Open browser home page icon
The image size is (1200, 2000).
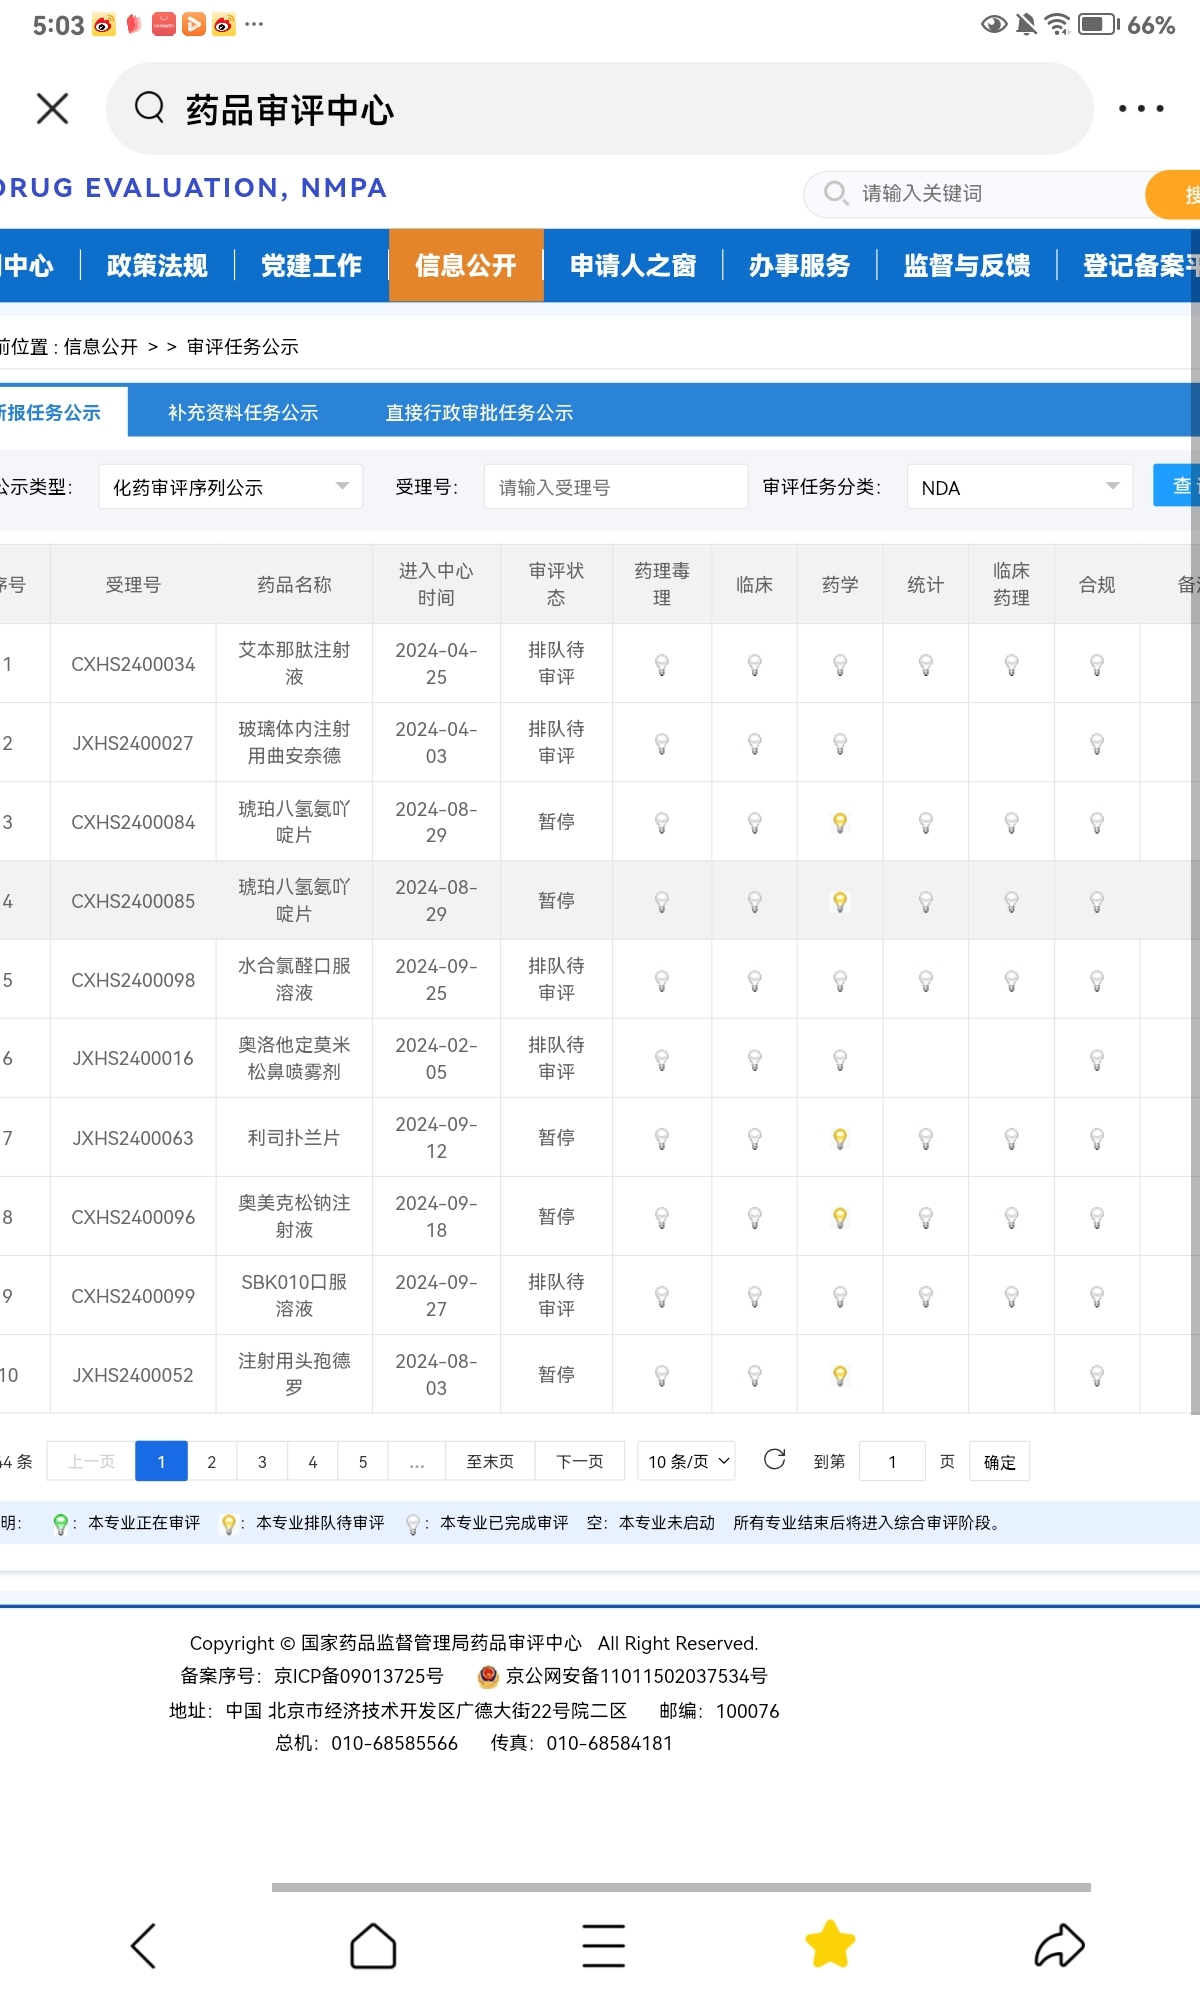[x=373, y=1946]
